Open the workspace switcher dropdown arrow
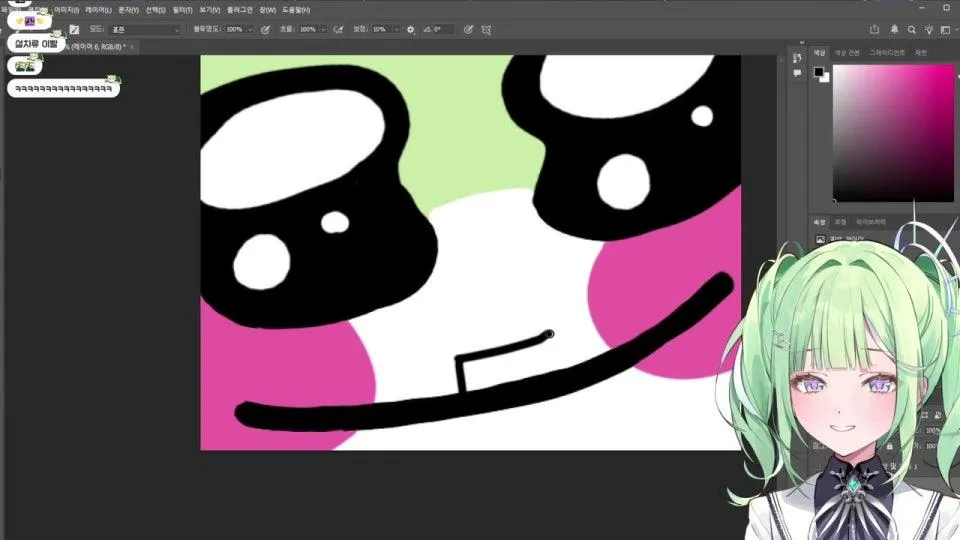 pos(956,29)
